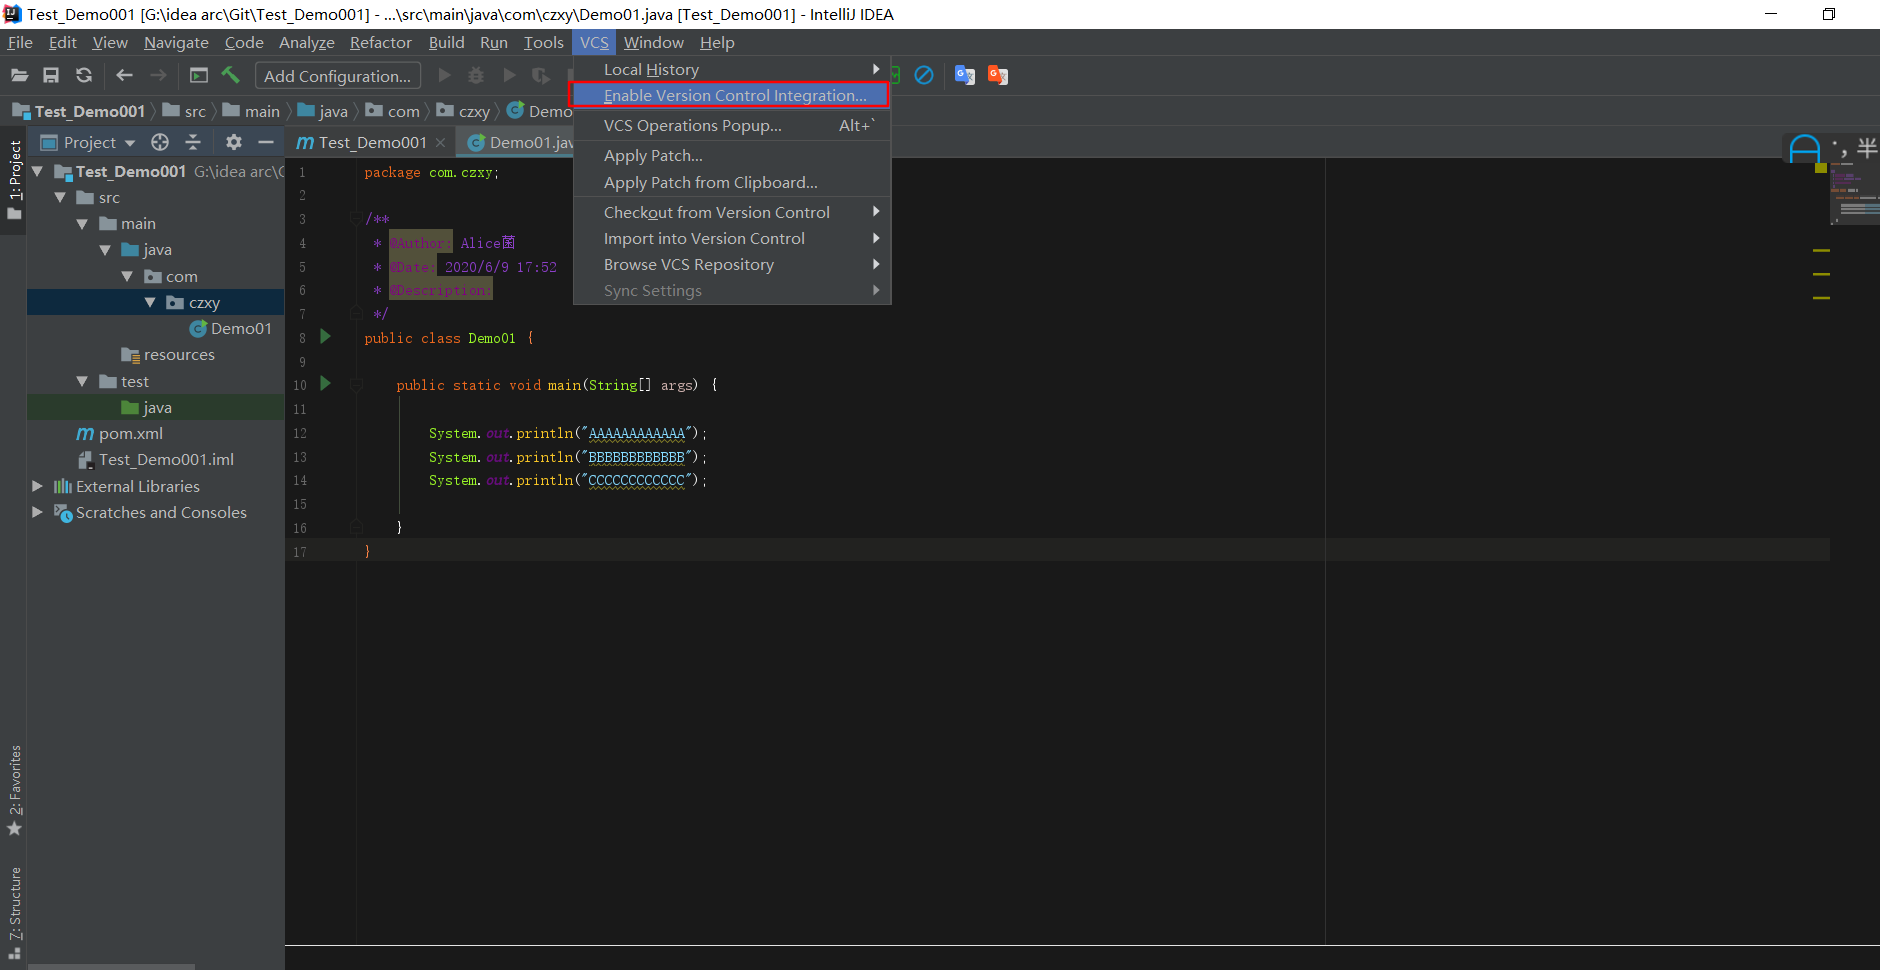Screen dimensions: 1880x970
Task: Select Apply Patch from Clipboard entry
Action: coord(732,182)
